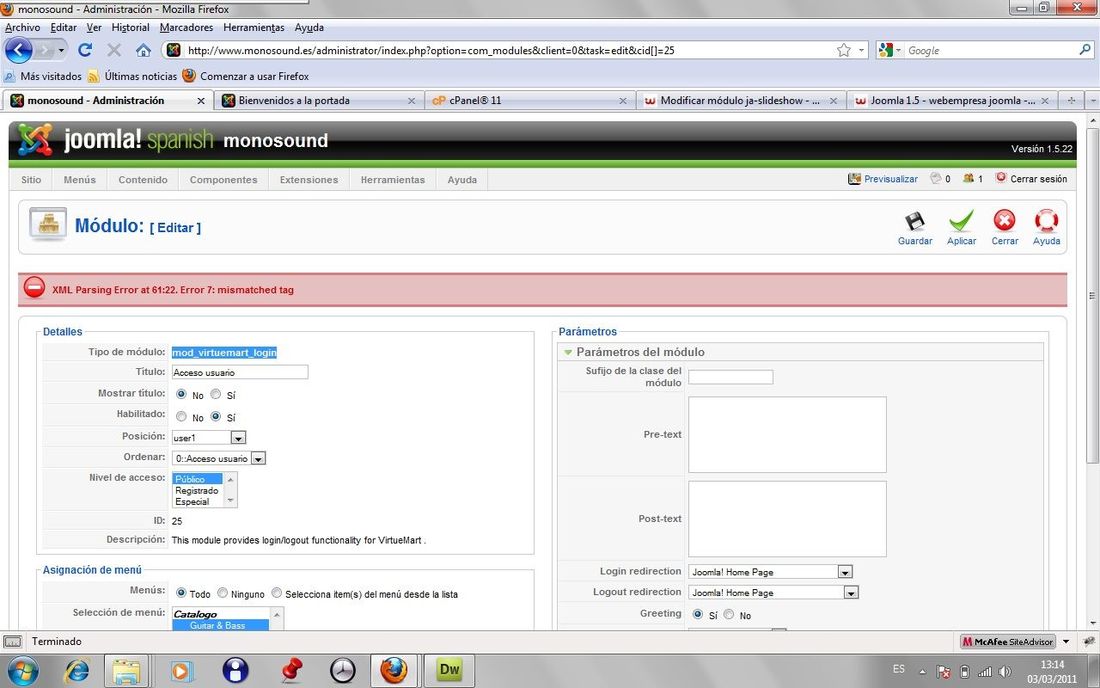Click the Pre-text textarea
The image size is (1100, 688).
(787, 435)
